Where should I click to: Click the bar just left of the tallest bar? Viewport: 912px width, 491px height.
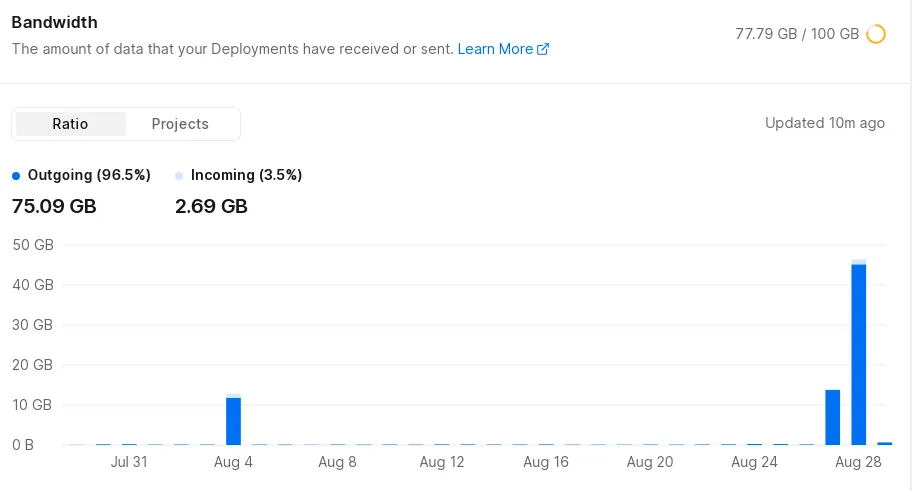(x=832, y=417)
